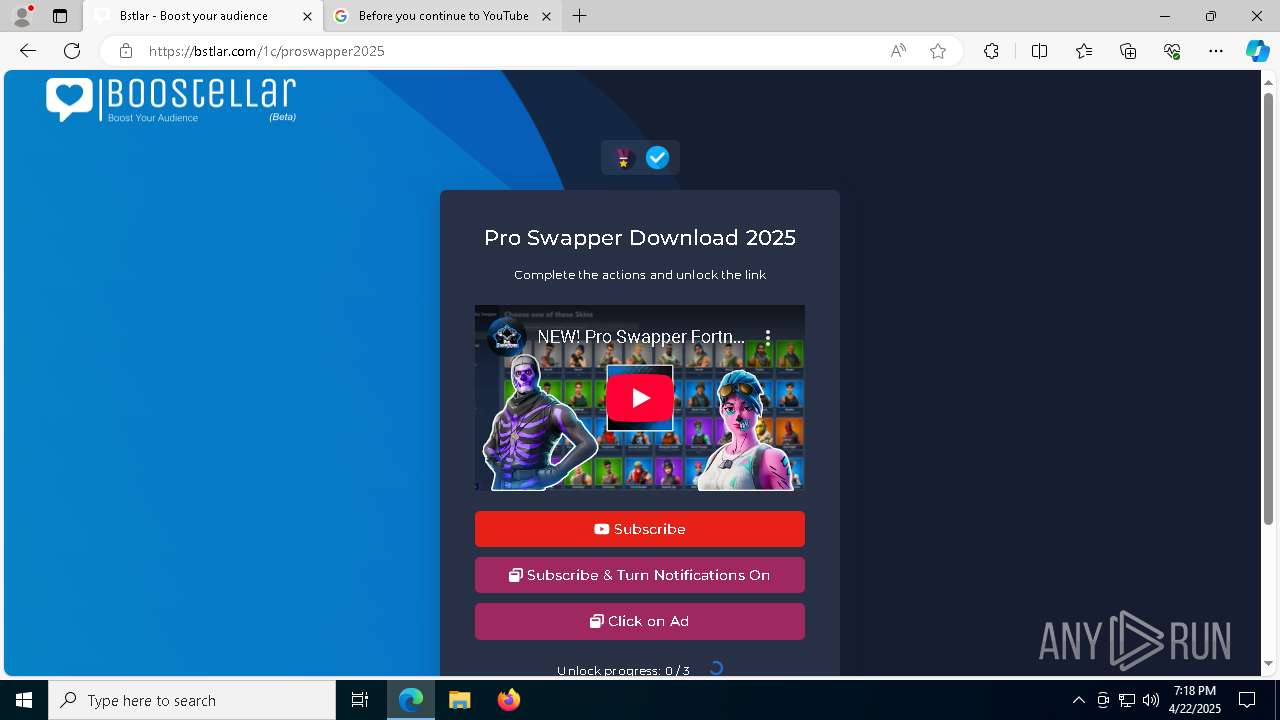The image size is (1280, 720).
Task: Click the taskbar search box
Action: (192, 700)
